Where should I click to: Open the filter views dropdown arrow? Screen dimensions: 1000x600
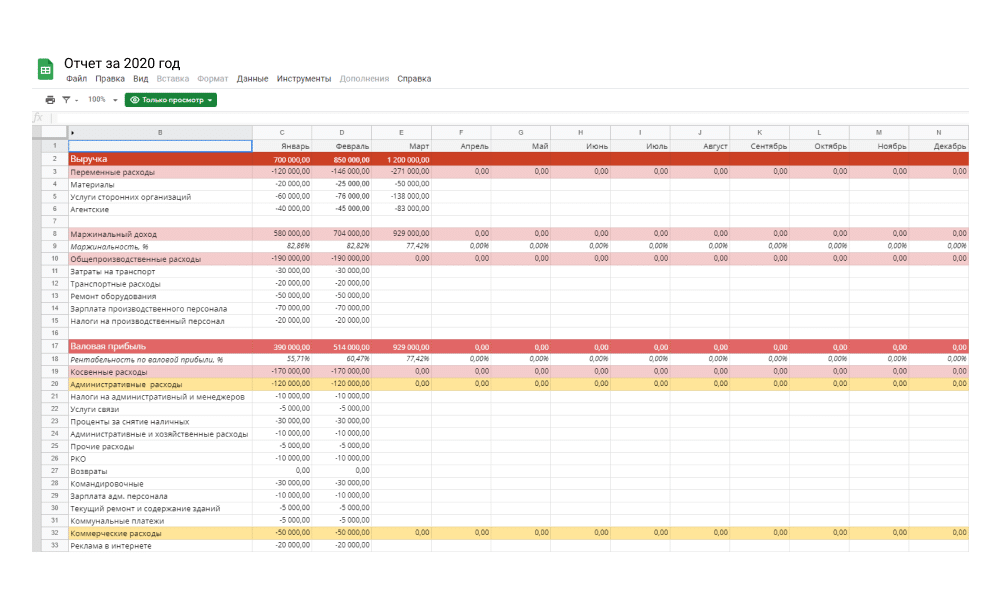(x=77, y=100)
